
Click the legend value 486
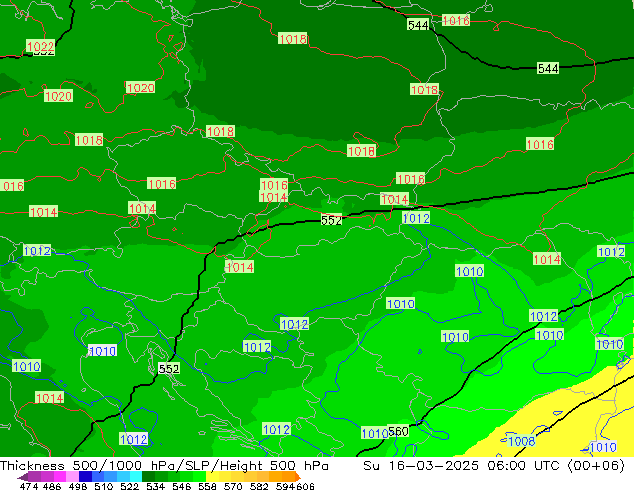point(52,486)
